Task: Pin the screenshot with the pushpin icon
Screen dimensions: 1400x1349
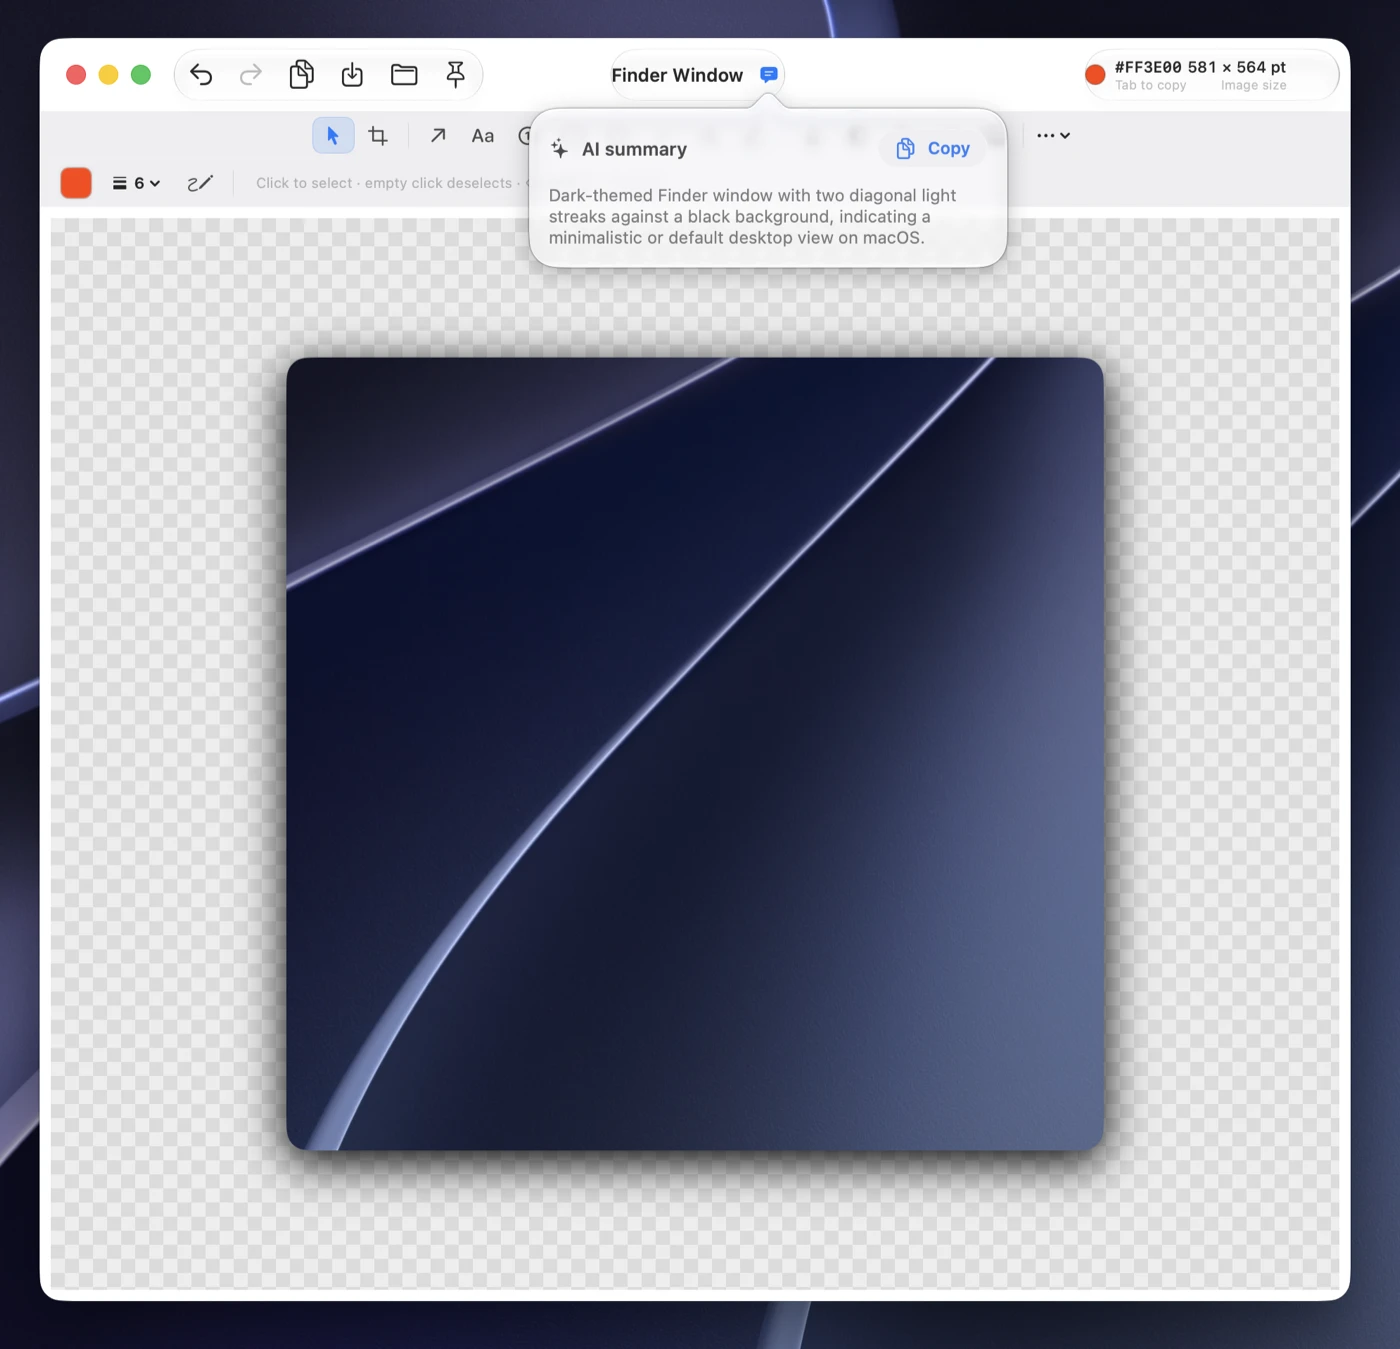Action: click(x=455, y=75)
